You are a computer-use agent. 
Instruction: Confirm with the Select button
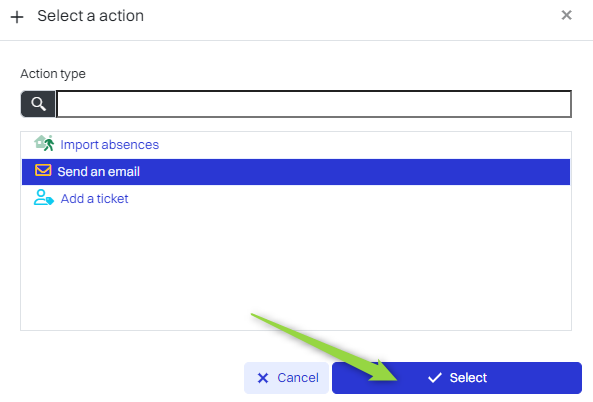[457, 378]
